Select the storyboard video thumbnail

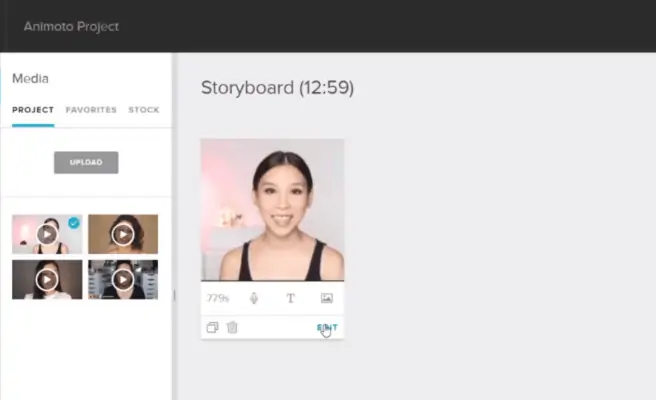(x=272, y=210)
